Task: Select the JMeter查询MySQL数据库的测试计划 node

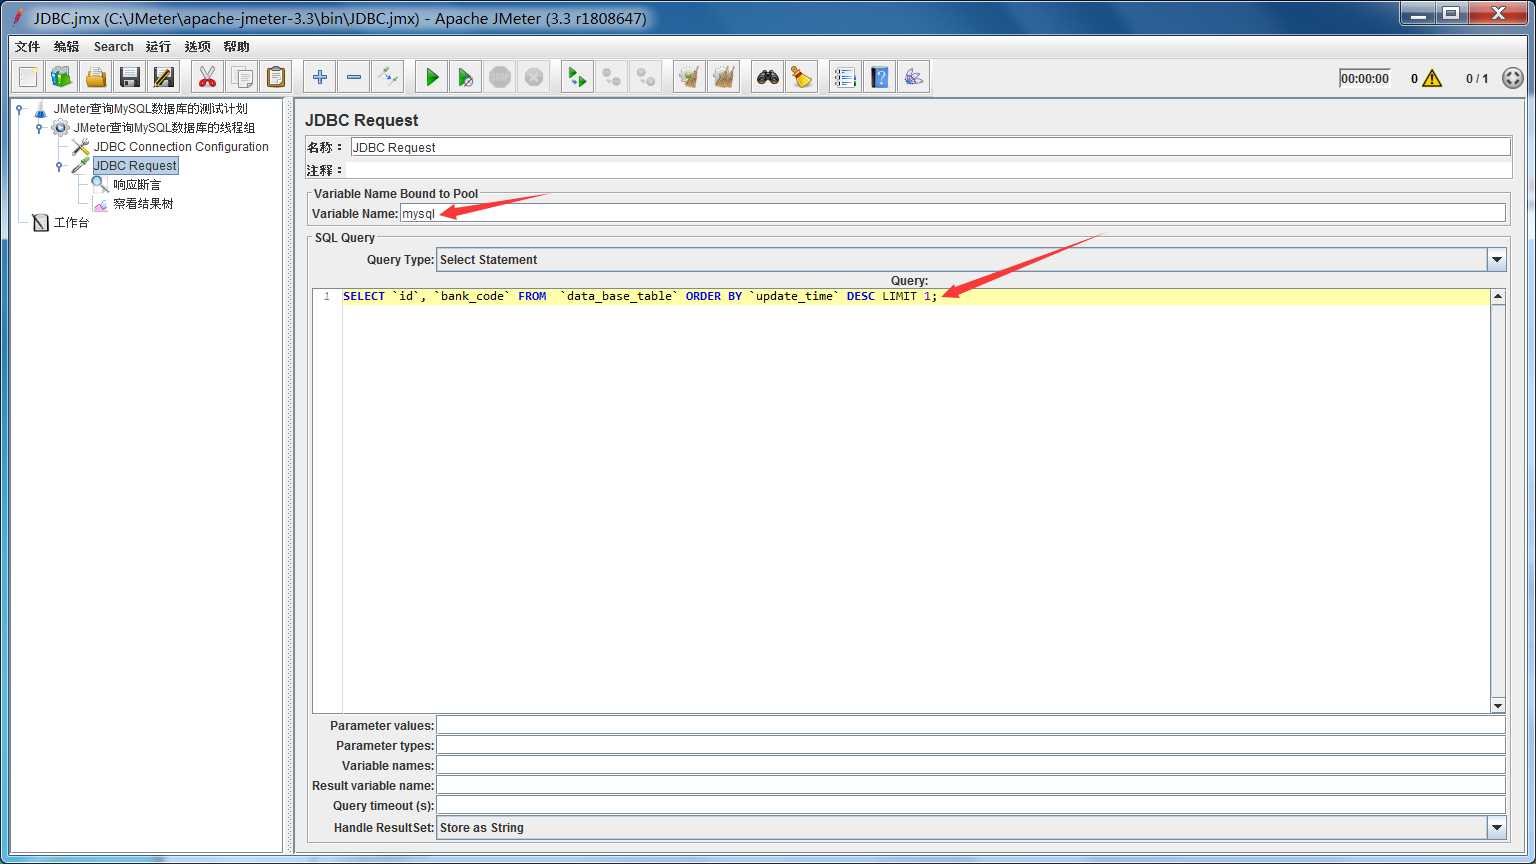Action: click(150, 109)
